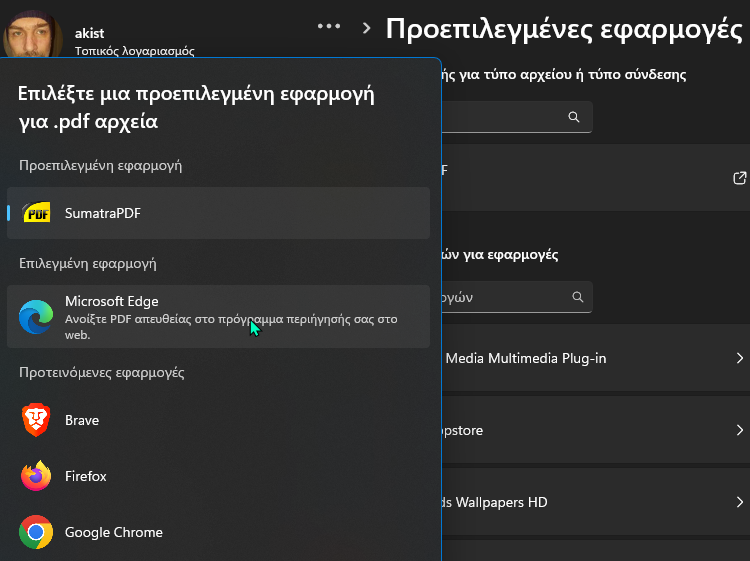Click the Firefox icon
This screenshot has width=750, height=561.
pyautogui.click(x=36, y=476)
